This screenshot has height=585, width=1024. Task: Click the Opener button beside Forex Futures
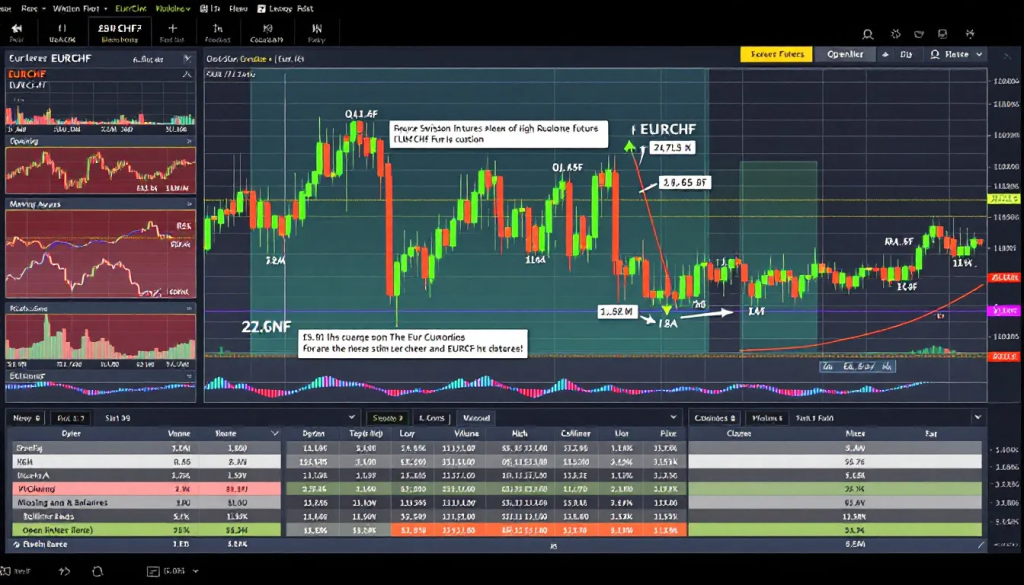pyautogui.click(x=845, y=55)
